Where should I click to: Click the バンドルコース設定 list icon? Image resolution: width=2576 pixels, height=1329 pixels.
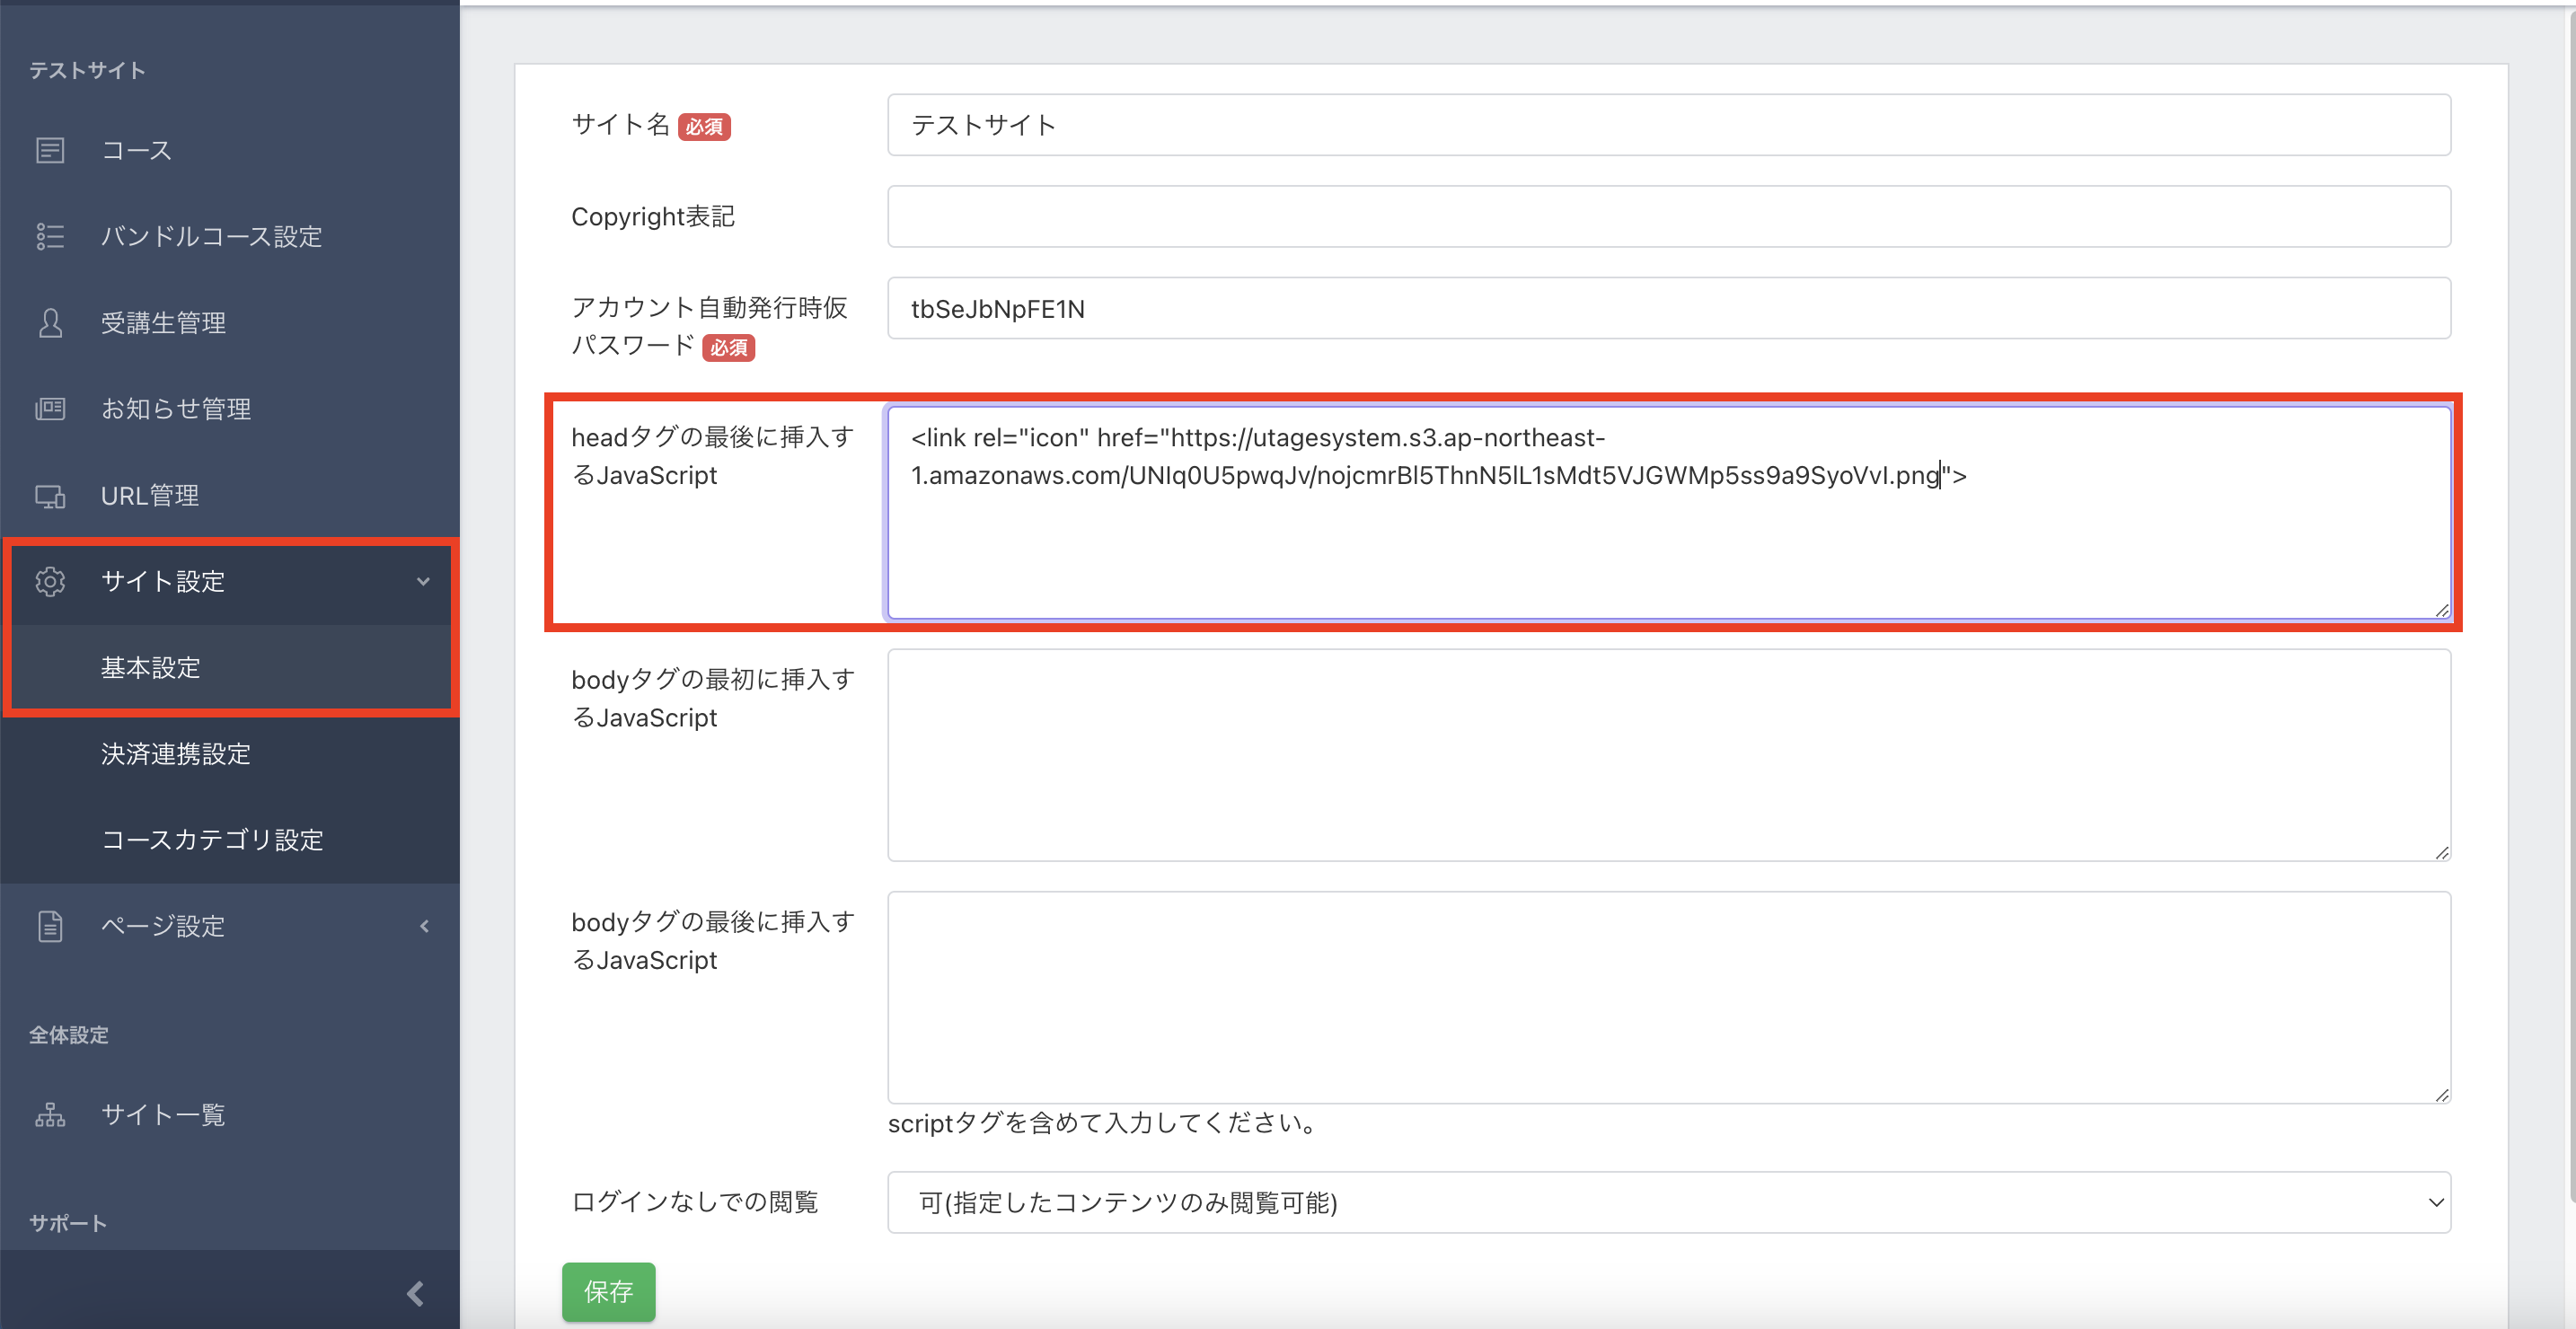pyautogui.click(x=50, y=236)
